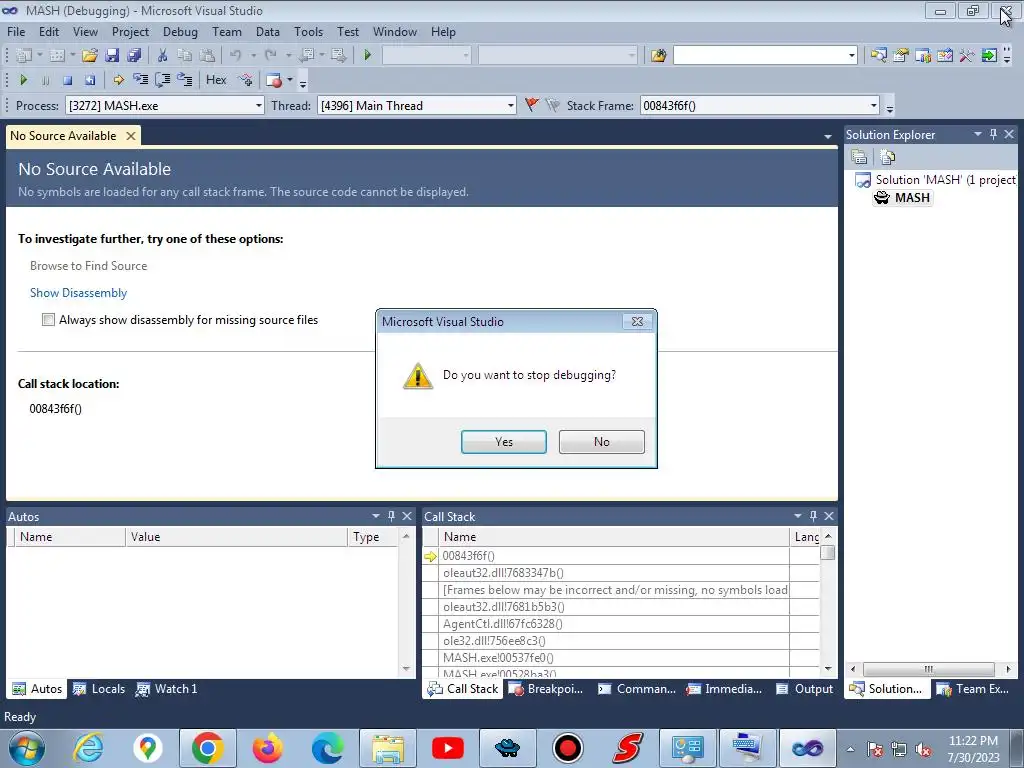Open Firefox from the taskbar

(x=267, y=748)
